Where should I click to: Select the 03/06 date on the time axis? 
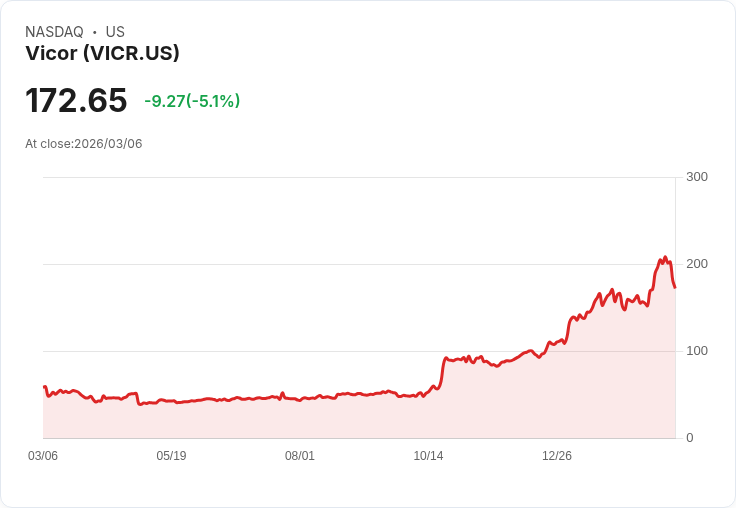(43, 456)
